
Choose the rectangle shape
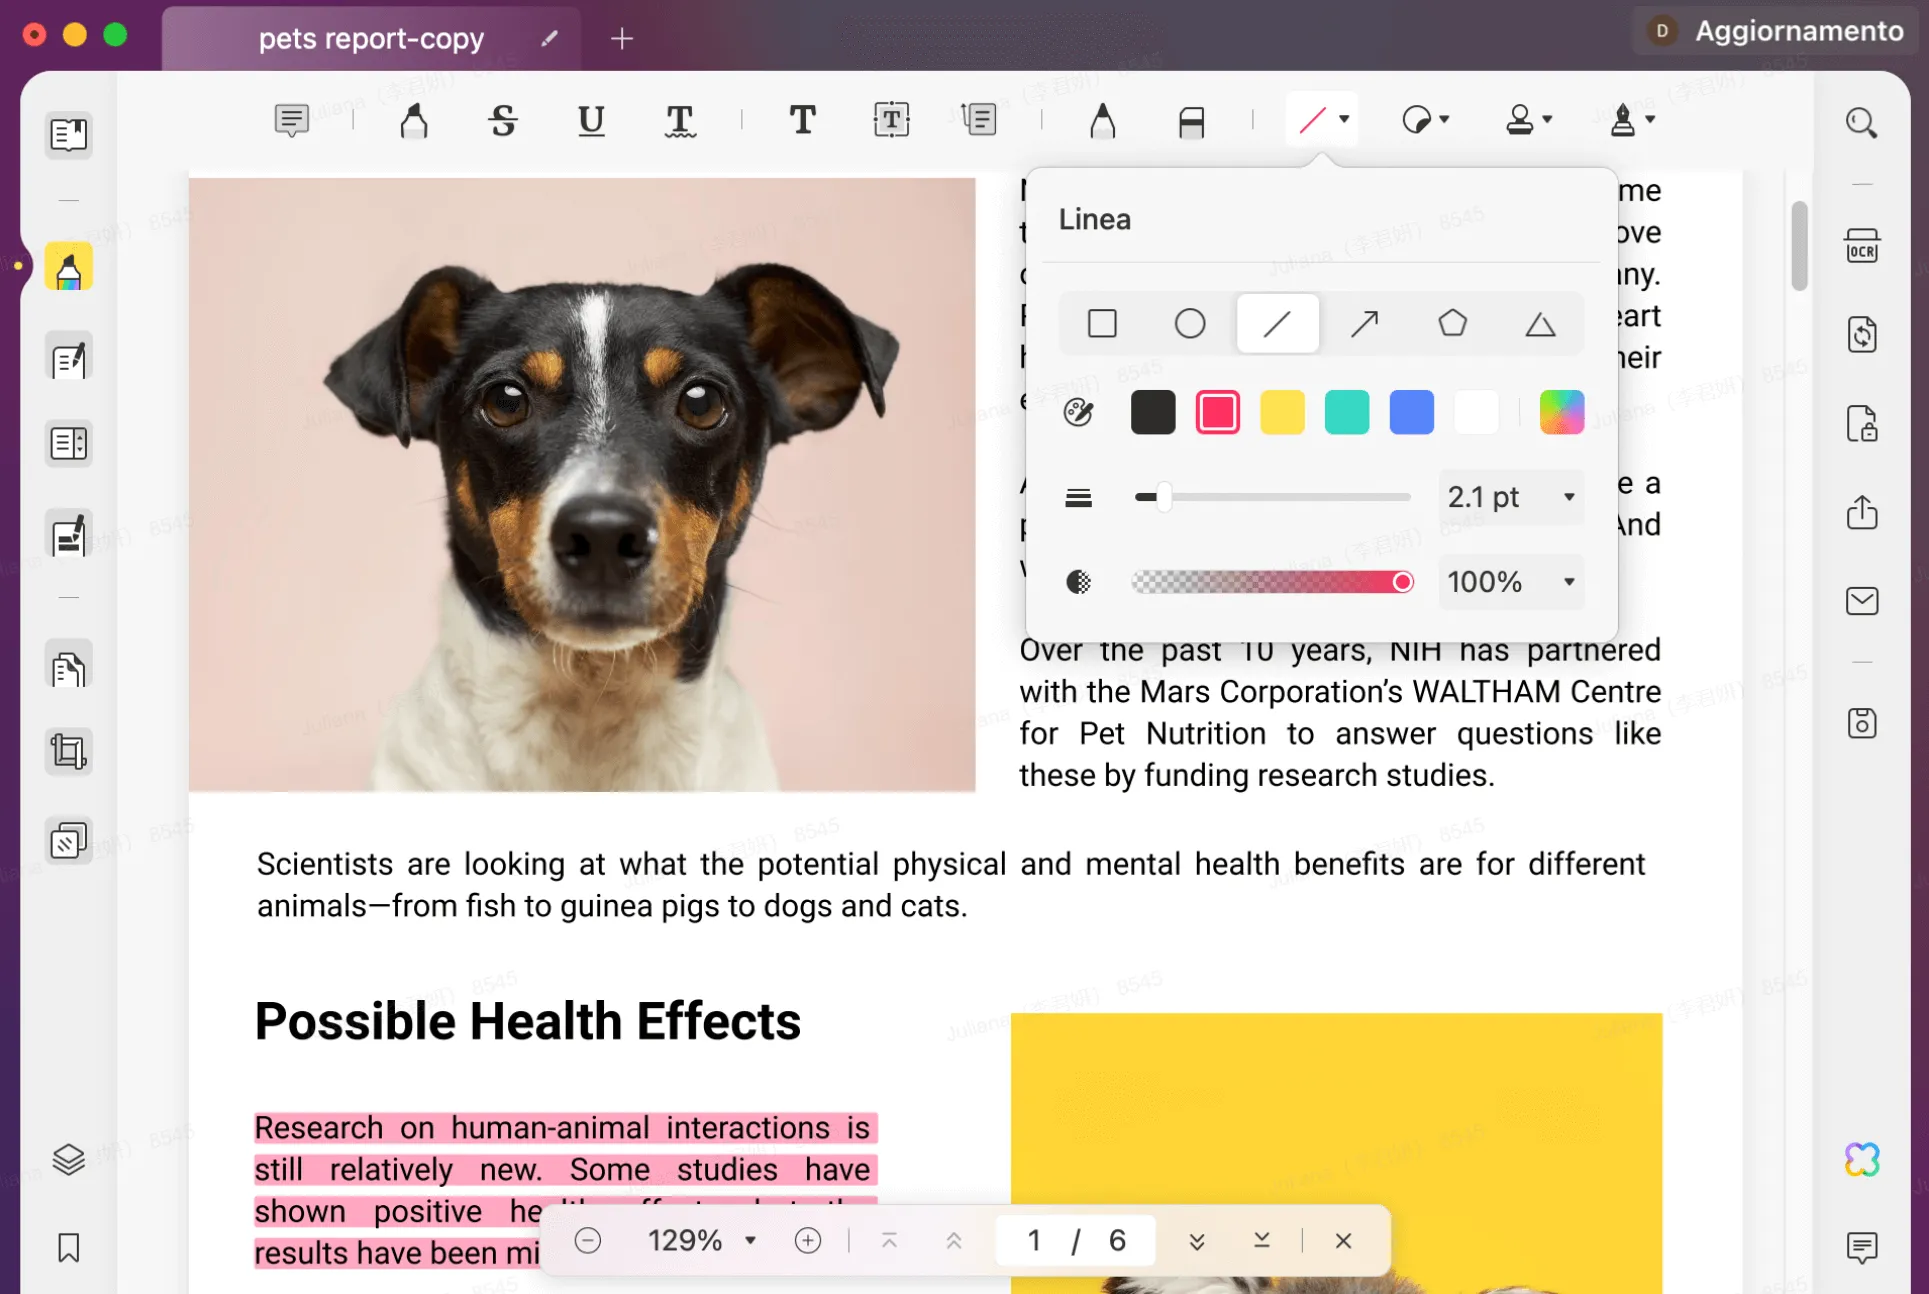1102,324
